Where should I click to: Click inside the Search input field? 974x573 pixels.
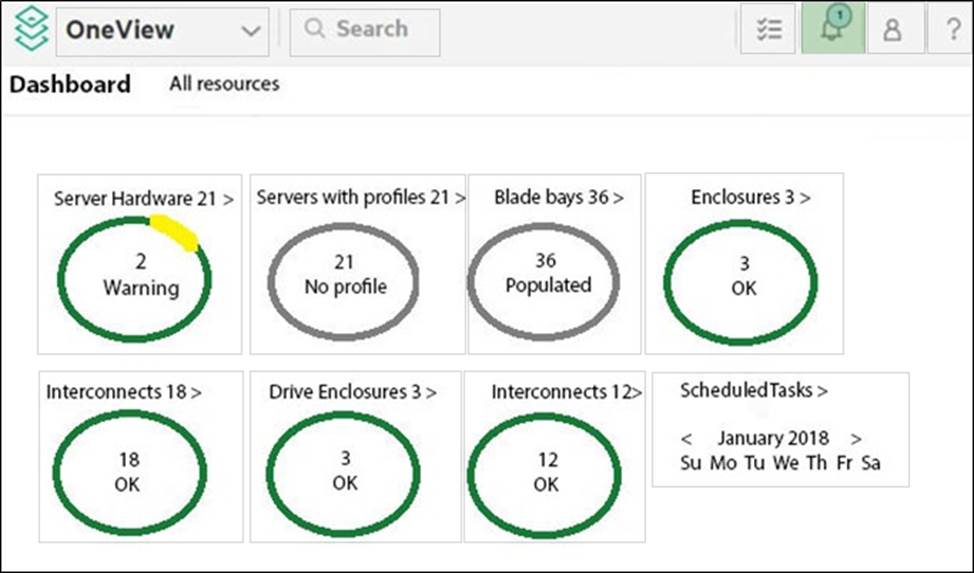pos(380,30)
